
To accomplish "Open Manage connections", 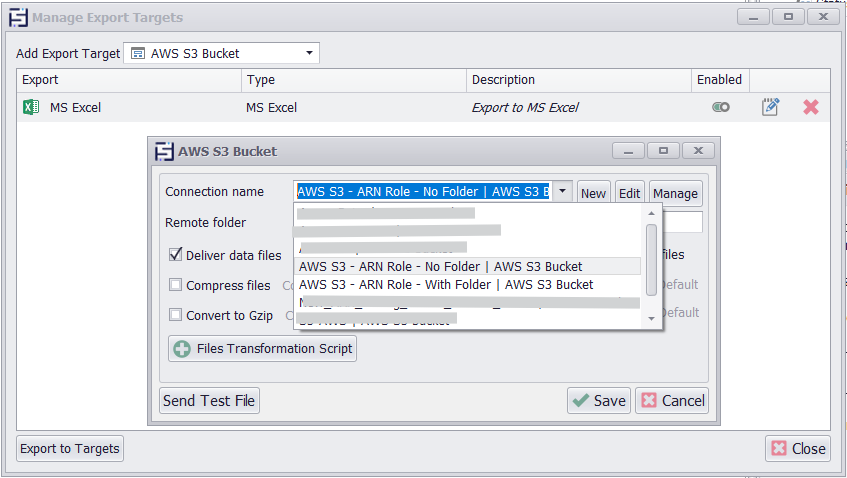I will [x=675, y=193].
